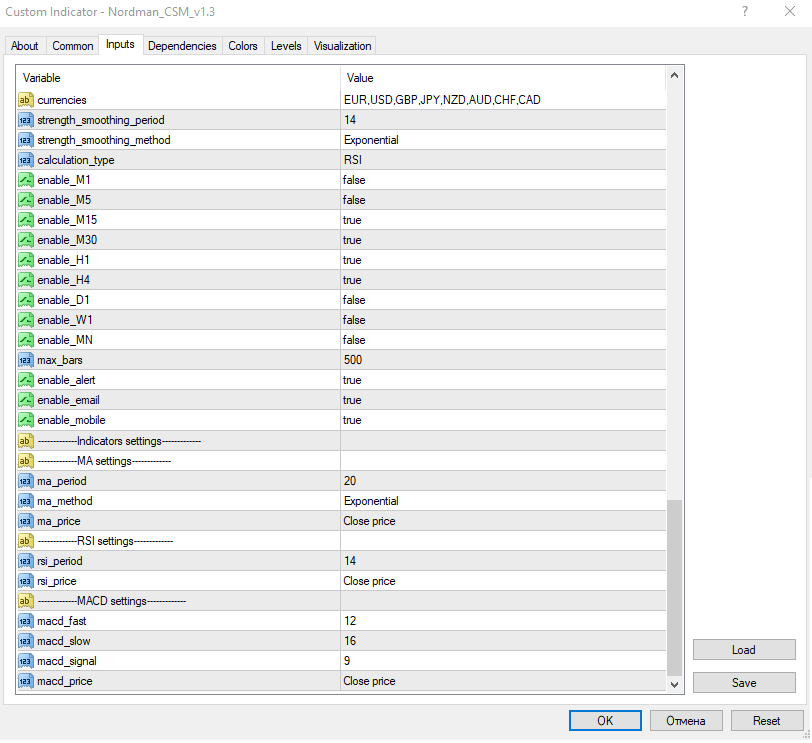Viewport: 812px width, 743px height.
Task: Open the Visualization tab
Action: click(342, 46)
